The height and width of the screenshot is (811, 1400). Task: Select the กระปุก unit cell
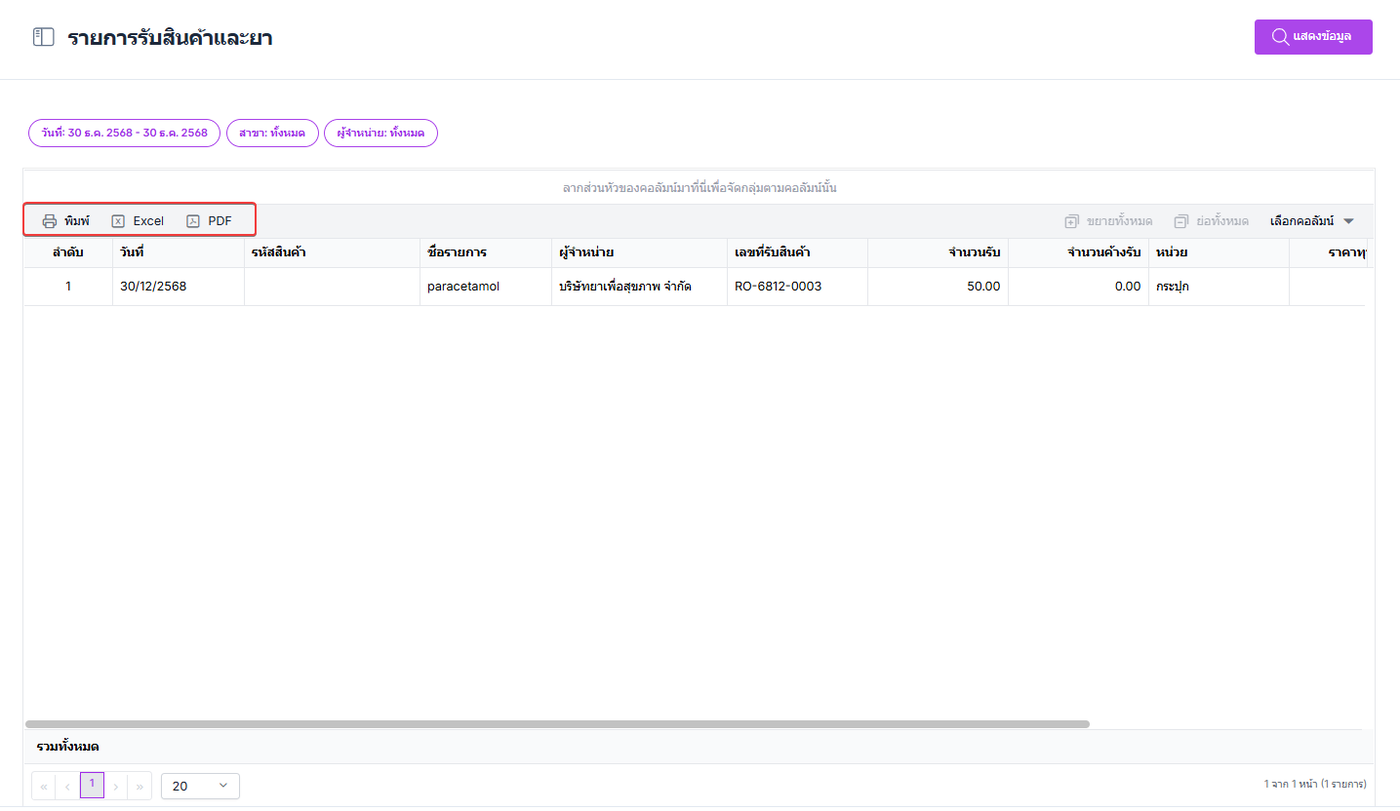click(x=1218, y=287)
